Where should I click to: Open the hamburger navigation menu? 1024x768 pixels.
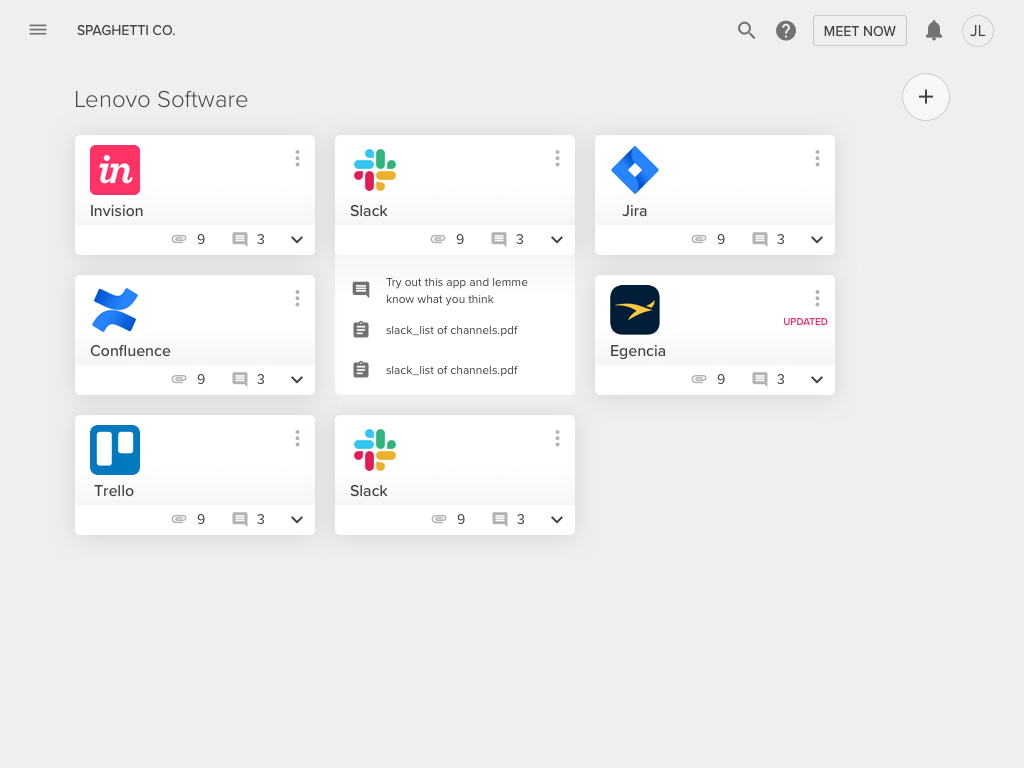[38, 30]
